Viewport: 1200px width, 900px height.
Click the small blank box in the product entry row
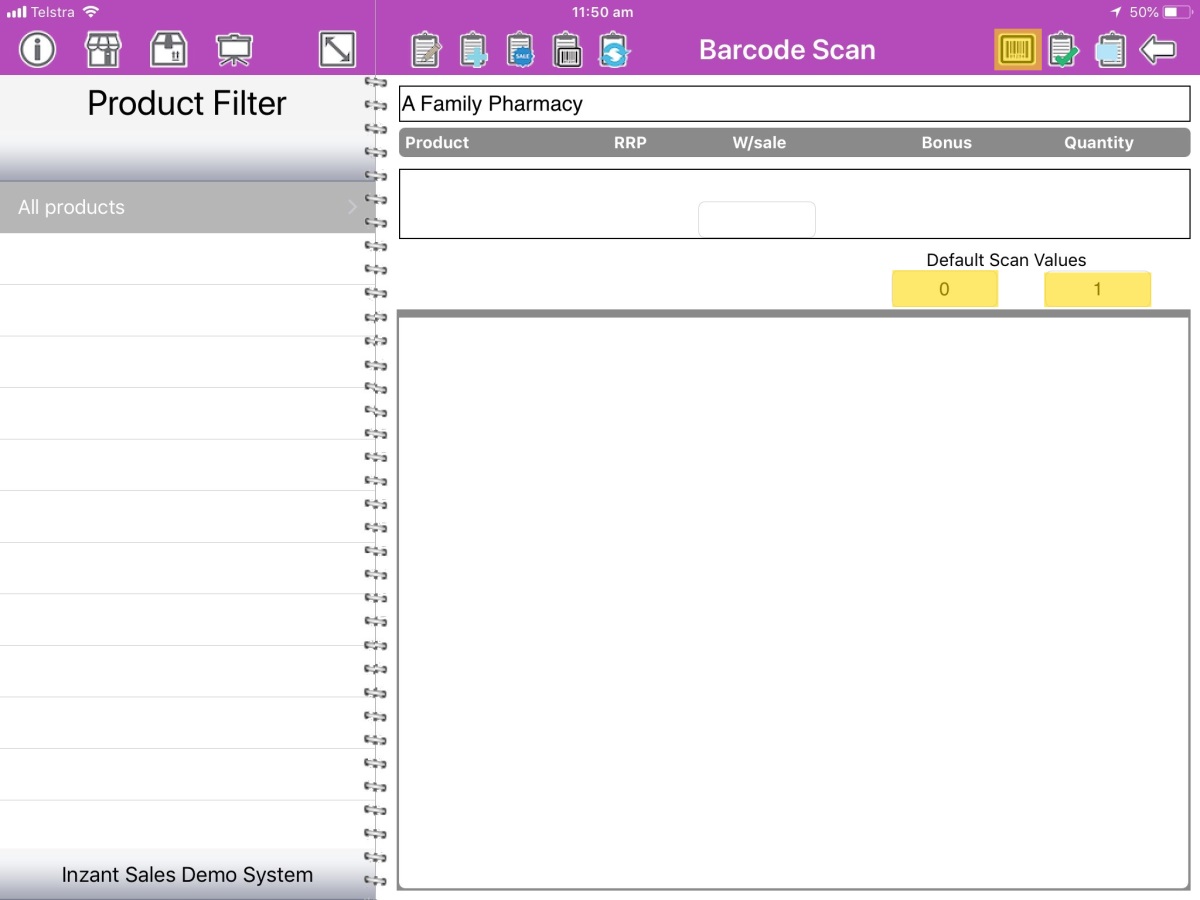coord(757,219)
